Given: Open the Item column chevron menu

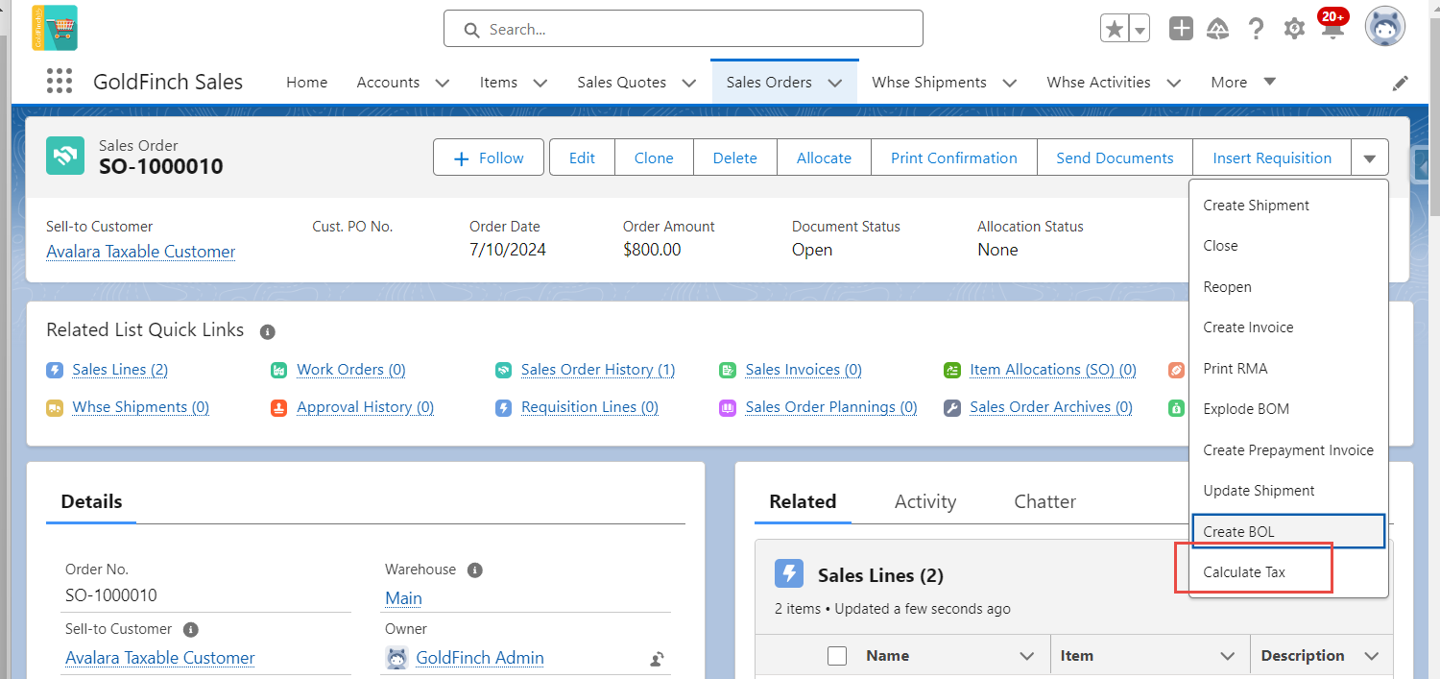Looking at the screenshot, I should (x=1227, y=656).
